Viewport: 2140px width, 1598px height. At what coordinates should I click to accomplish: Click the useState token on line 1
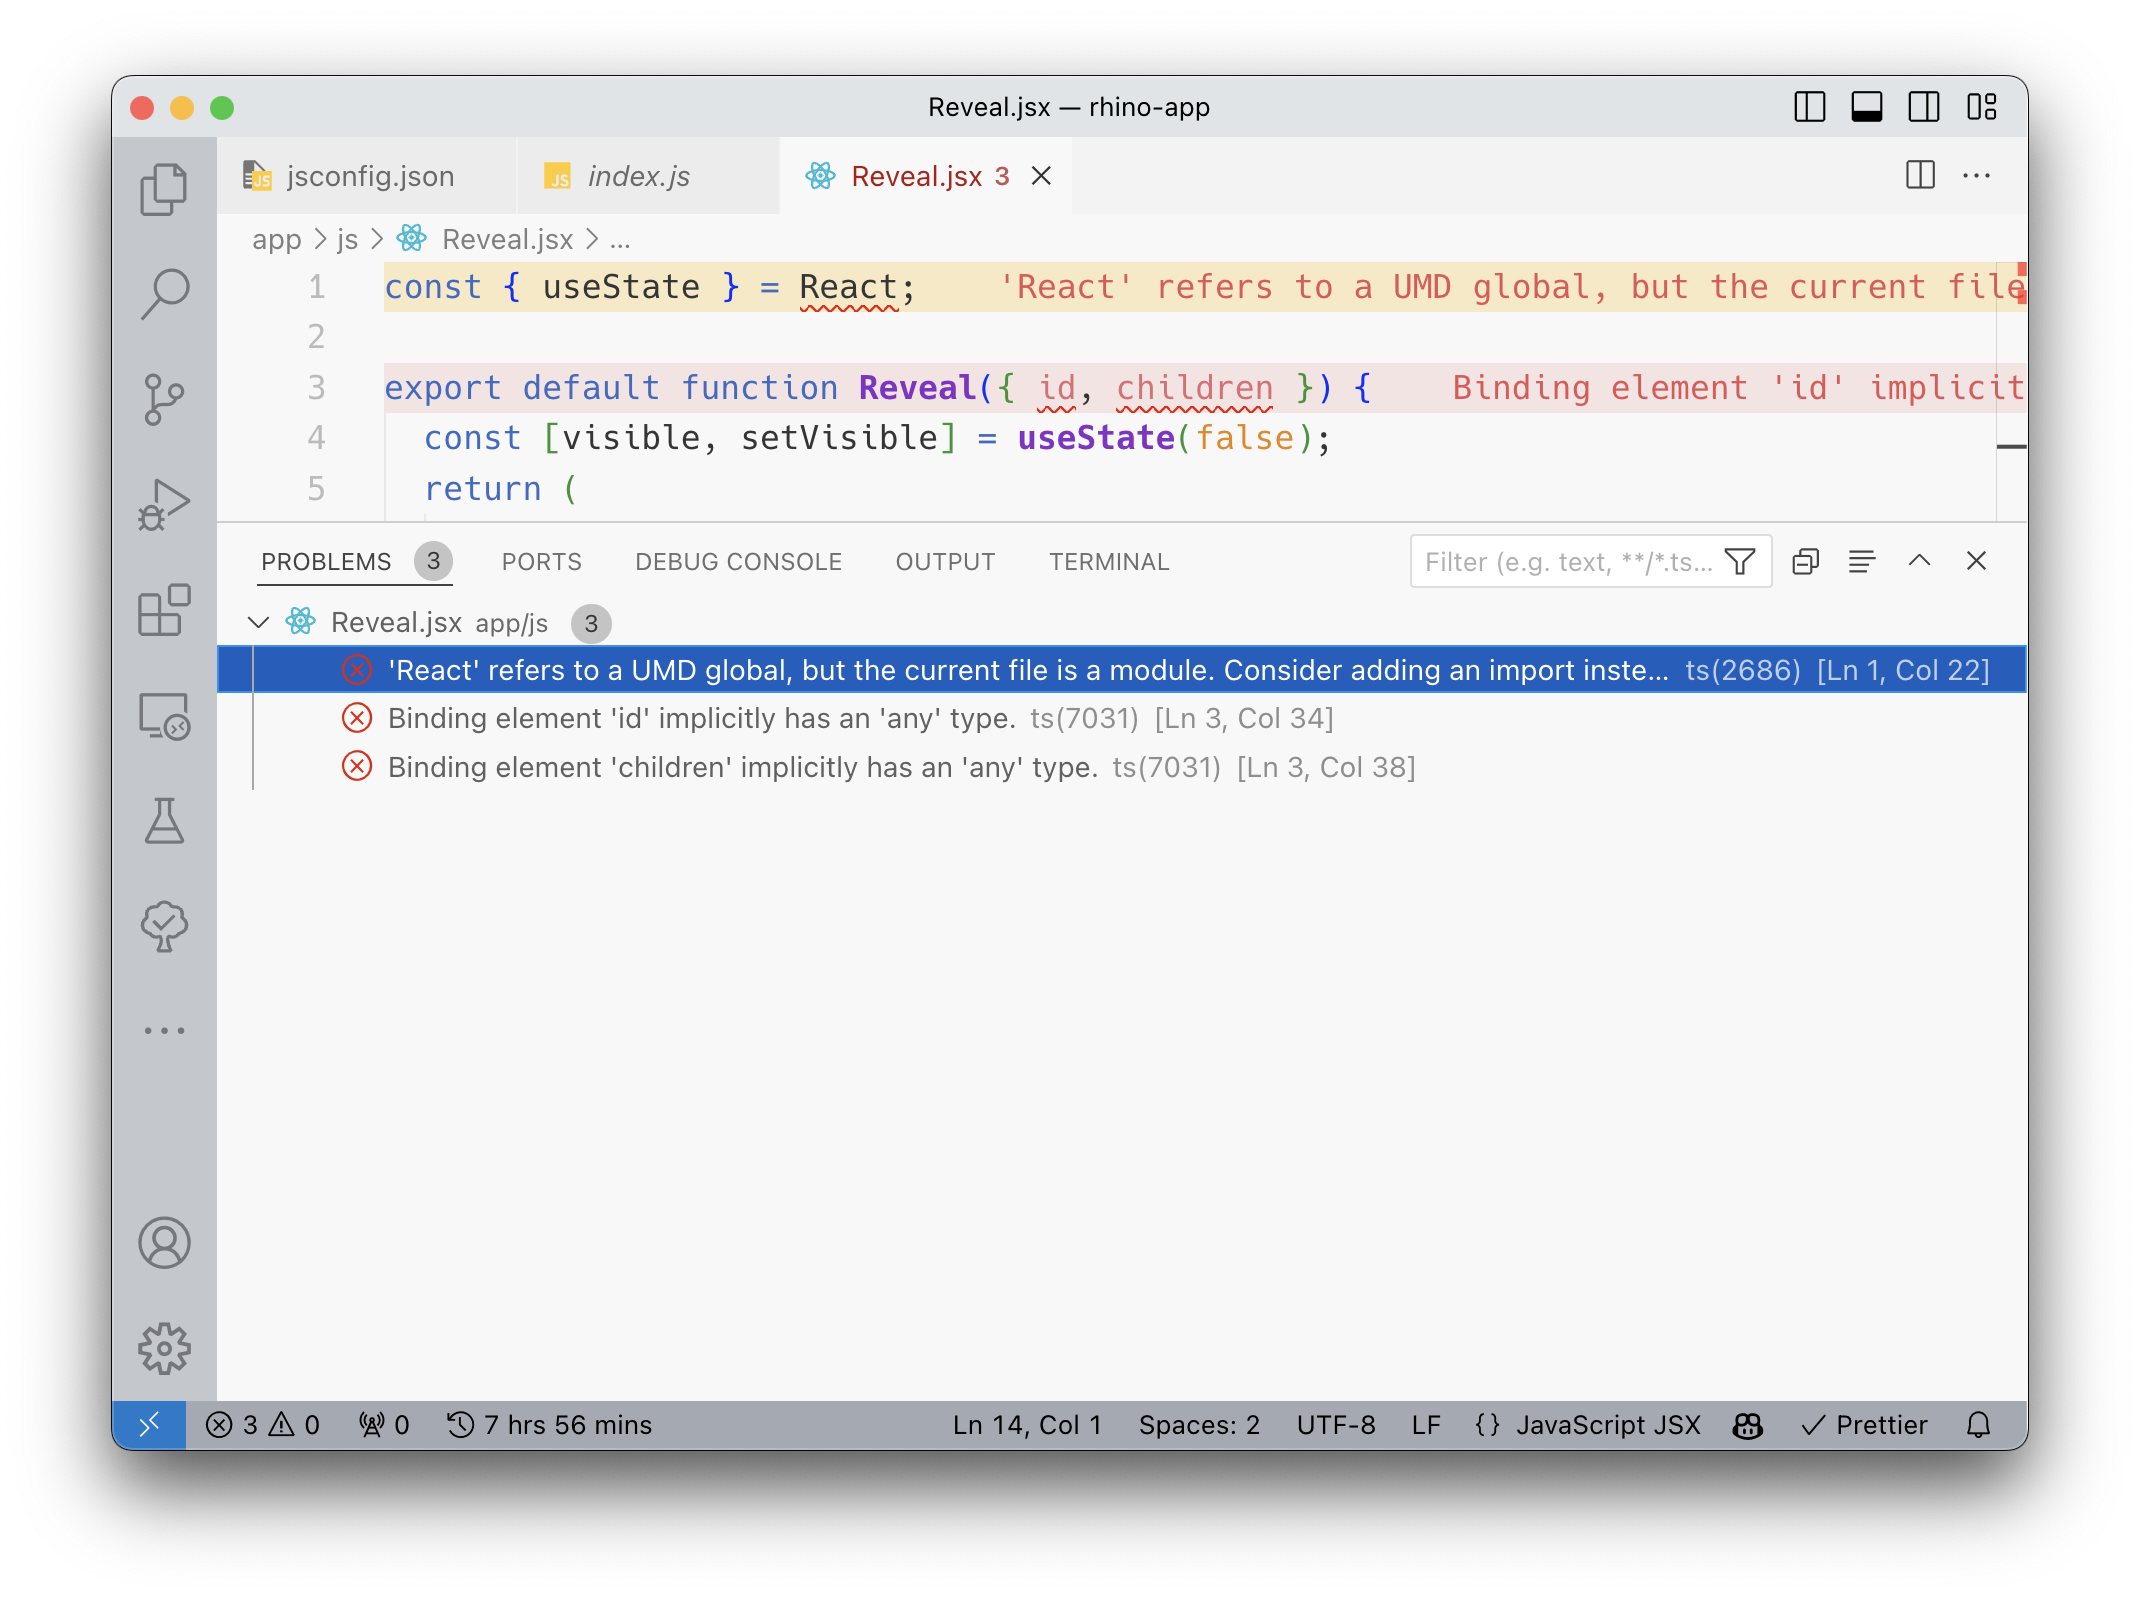pyautogui.click(x=621, y=287)
